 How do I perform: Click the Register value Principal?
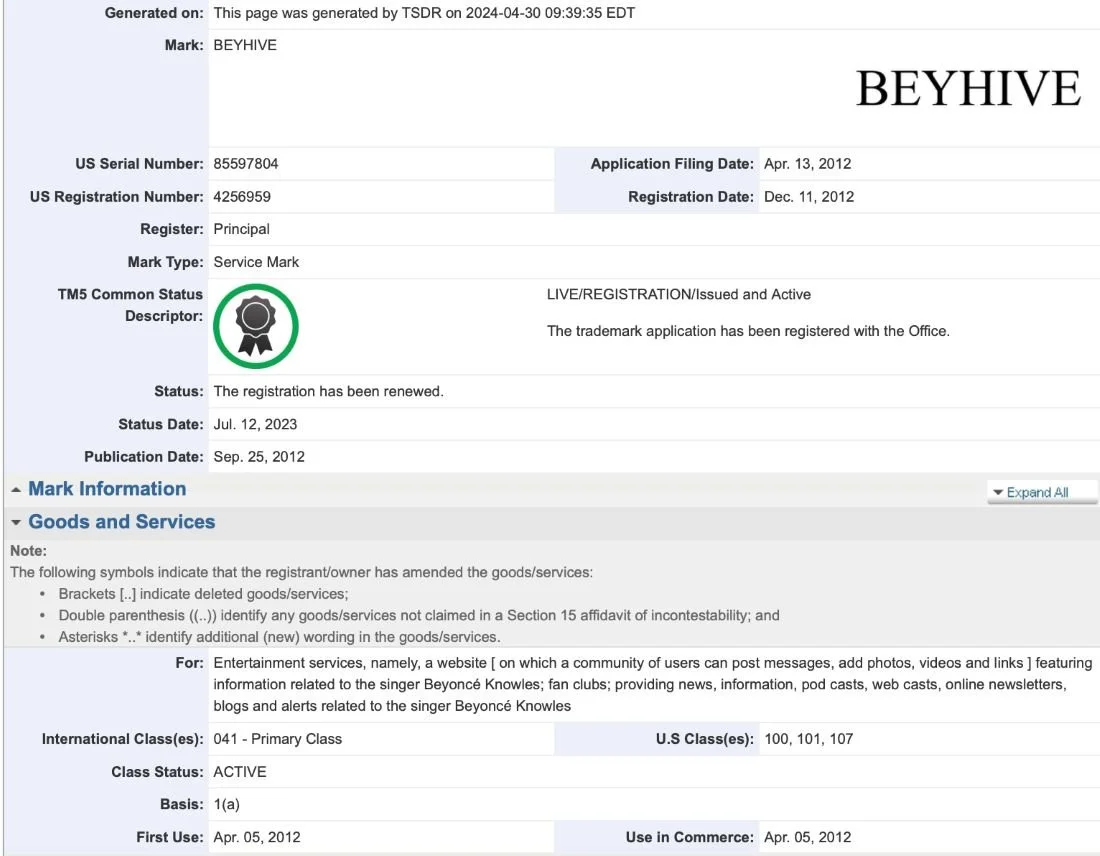point(241,229)
